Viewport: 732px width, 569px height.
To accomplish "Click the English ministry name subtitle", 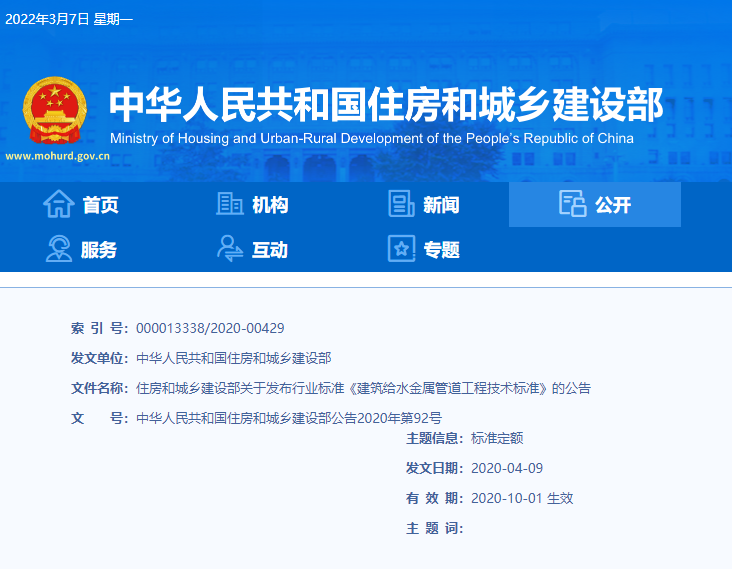I will tap(371, 138).
